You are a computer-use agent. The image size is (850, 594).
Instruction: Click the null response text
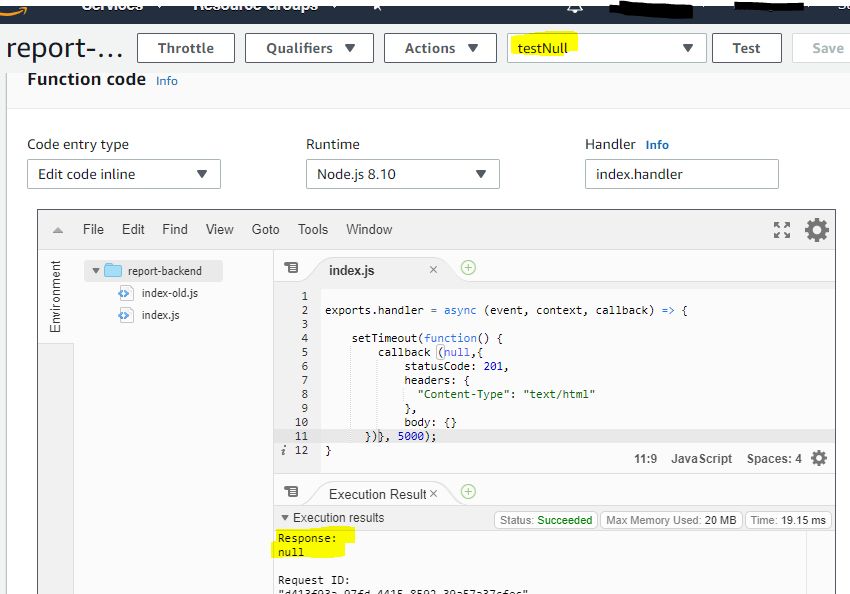point(291,552)
